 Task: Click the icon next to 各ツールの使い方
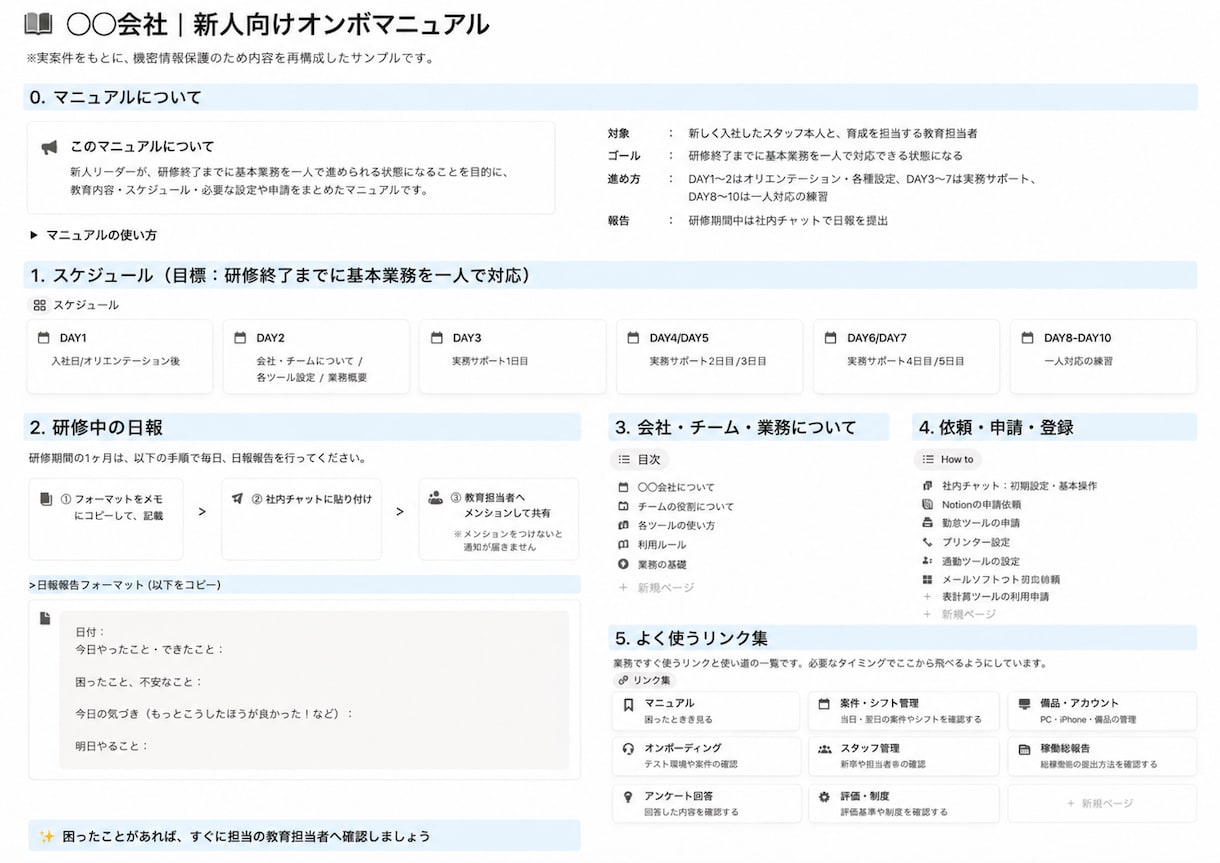click(x=624, y=526)
